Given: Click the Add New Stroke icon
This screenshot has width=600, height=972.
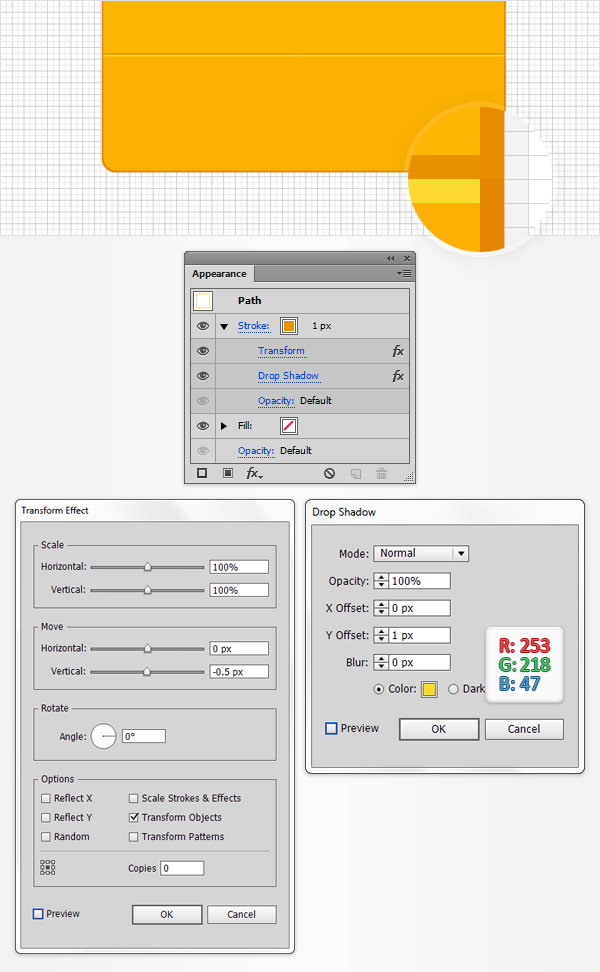Looking at the screenshot, I should 202,473.
